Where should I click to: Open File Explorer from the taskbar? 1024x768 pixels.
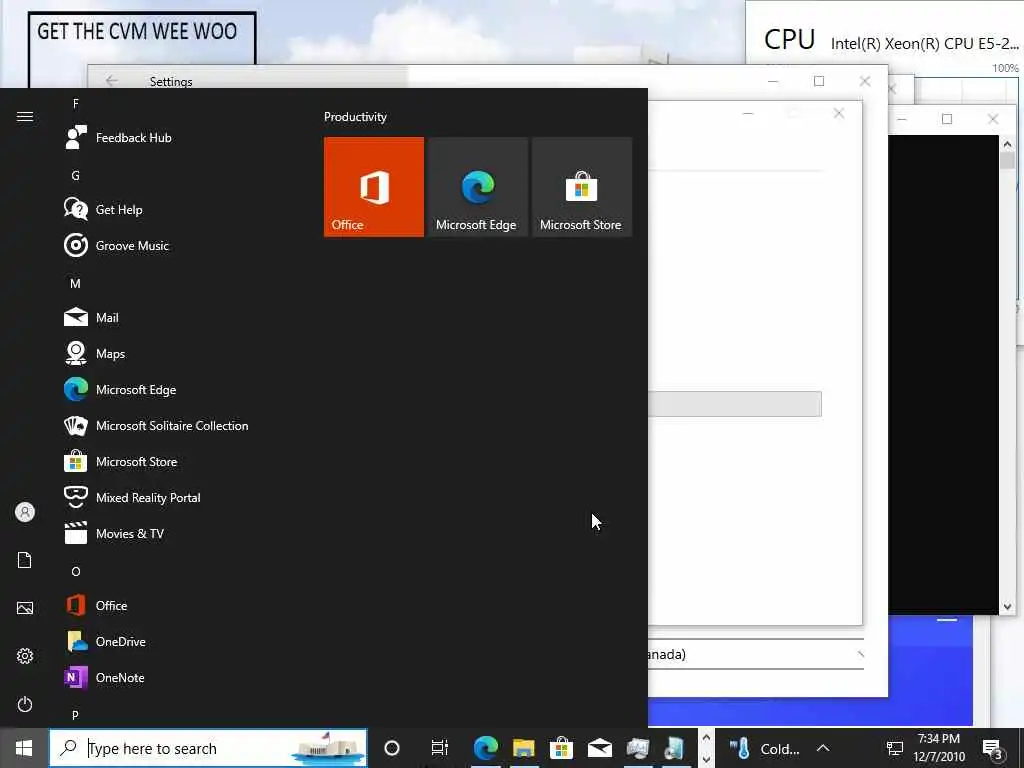click(x=524, y=748)
